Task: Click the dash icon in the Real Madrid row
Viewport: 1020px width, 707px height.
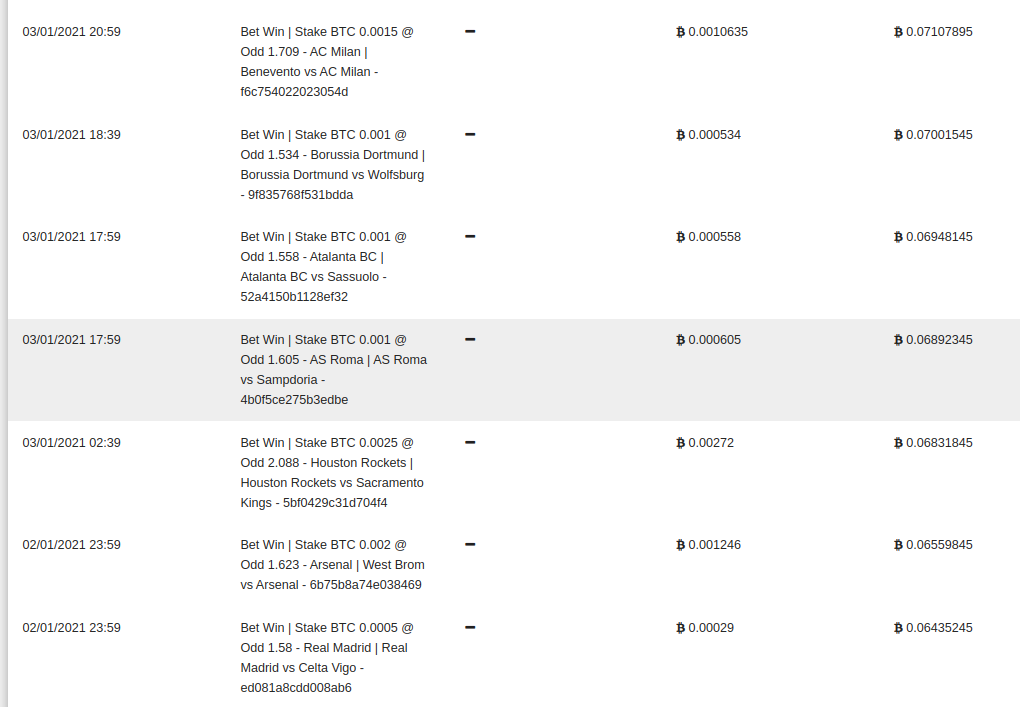Action: (x=470, y=628)
